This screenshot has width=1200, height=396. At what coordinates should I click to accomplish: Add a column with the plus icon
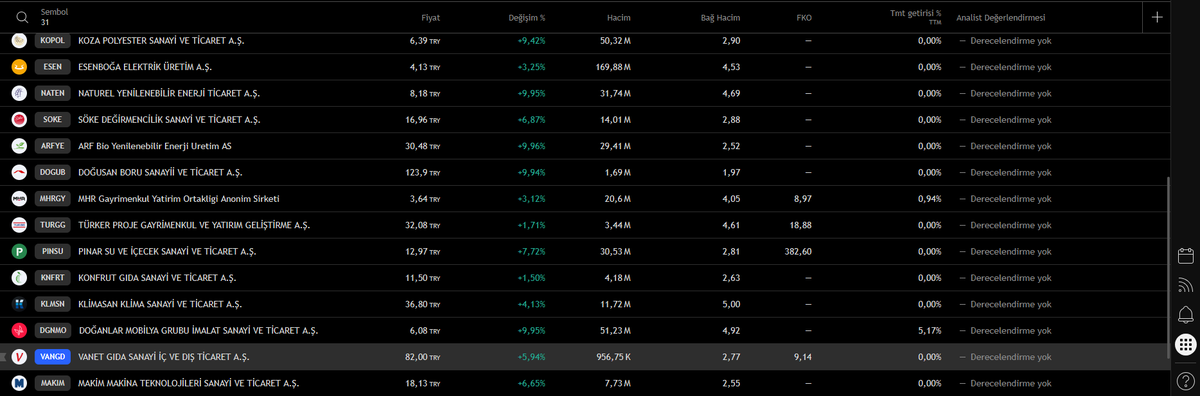(1157, 17)
